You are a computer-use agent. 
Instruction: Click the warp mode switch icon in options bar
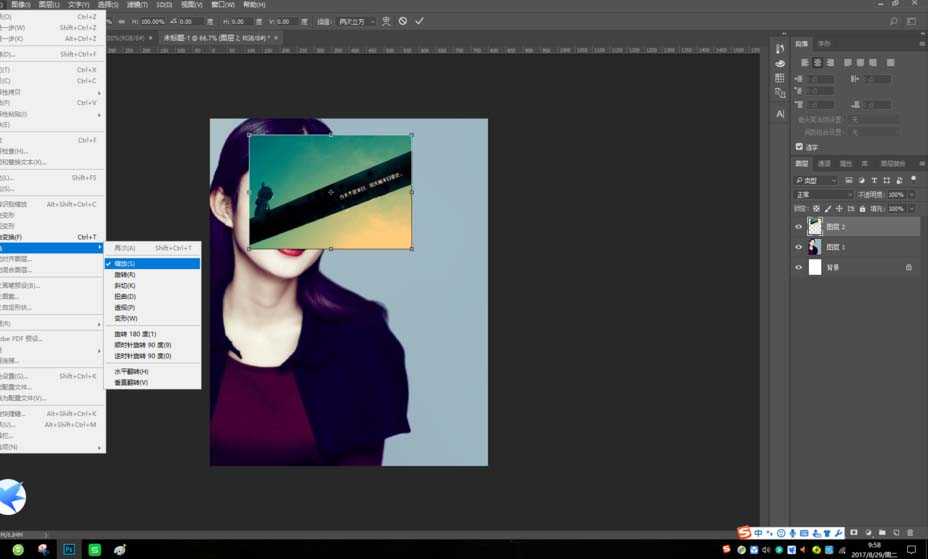387,21
